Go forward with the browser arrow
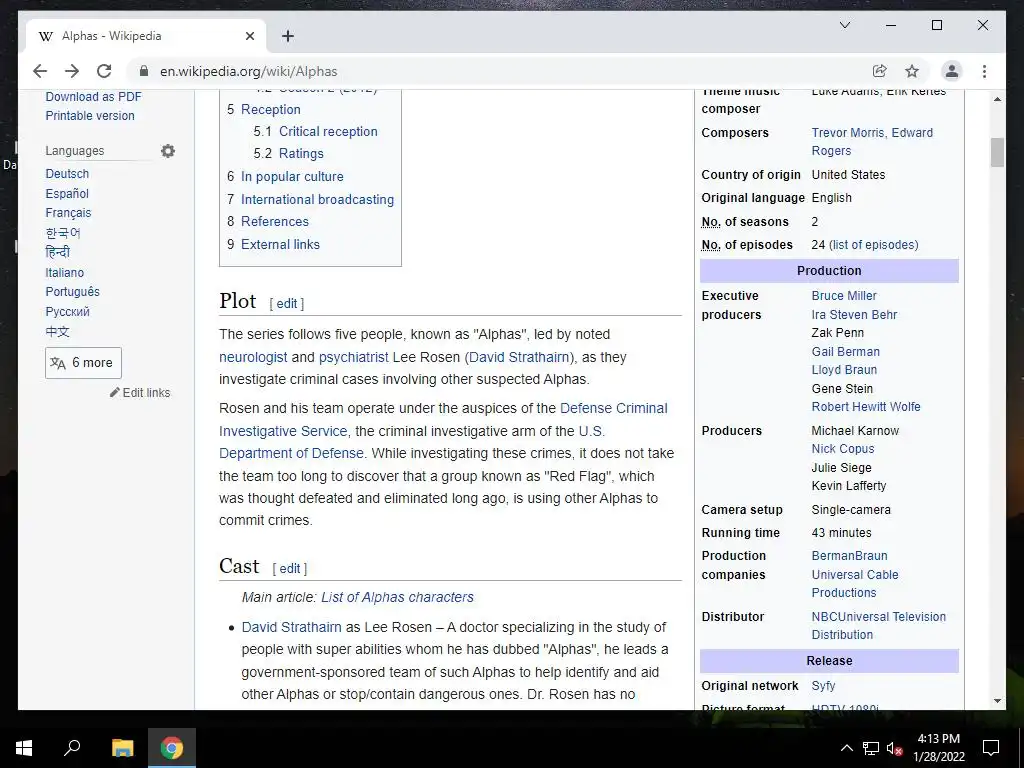The height and width of the screenshot is (768, 1024). coord(72,71)
